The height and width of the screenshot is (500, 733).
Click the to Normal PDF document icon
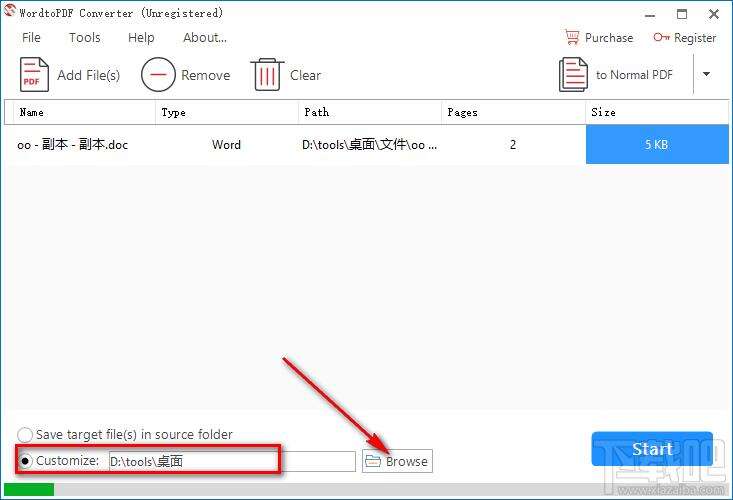573,74
